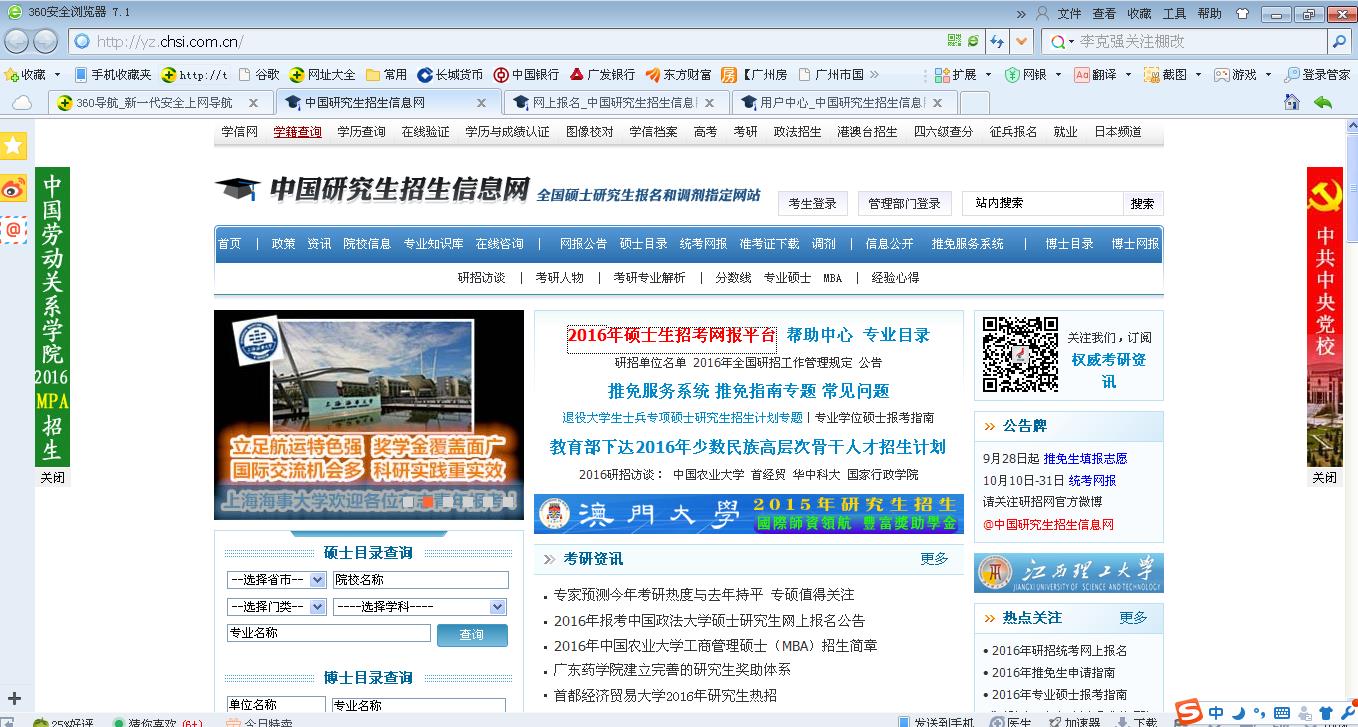
Task: Switch to the 用户中心 tab
Action: [842, 102]
